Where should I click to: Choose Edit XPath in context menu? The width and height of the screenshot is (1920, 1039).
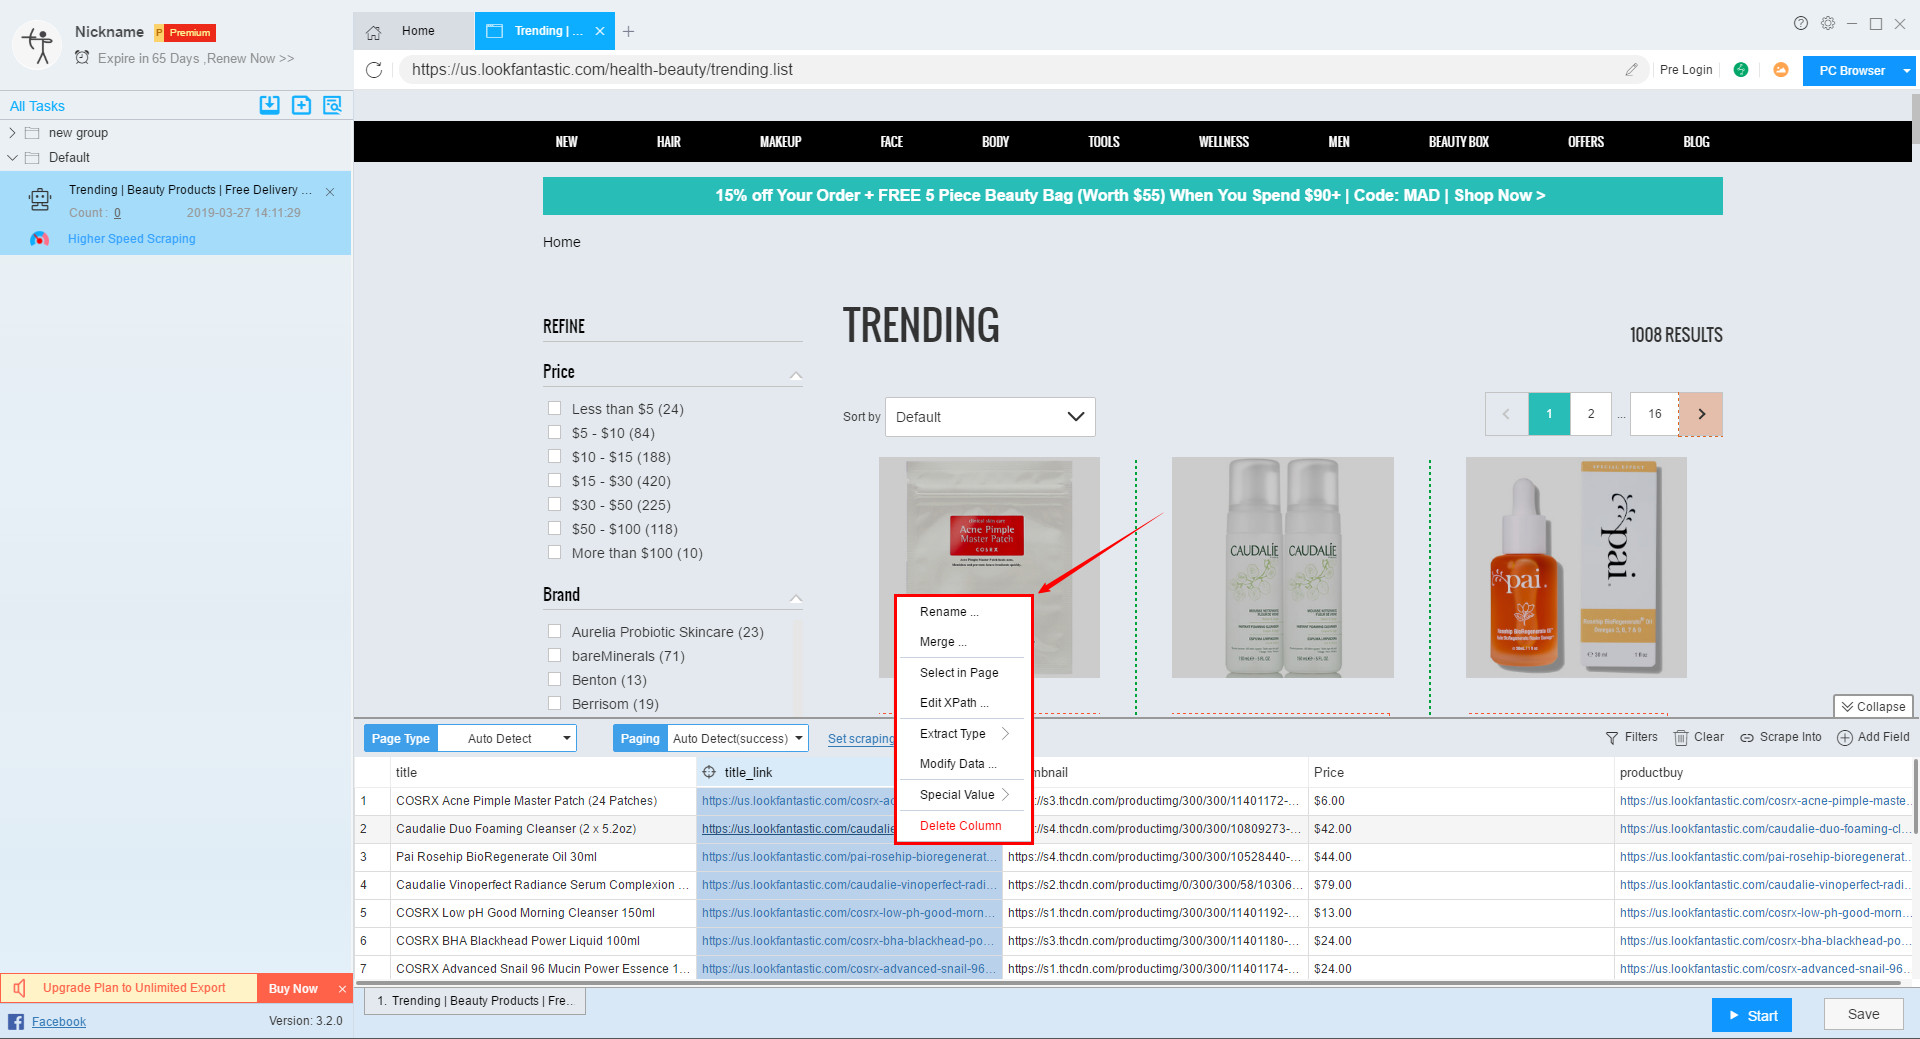pos(964,703)
